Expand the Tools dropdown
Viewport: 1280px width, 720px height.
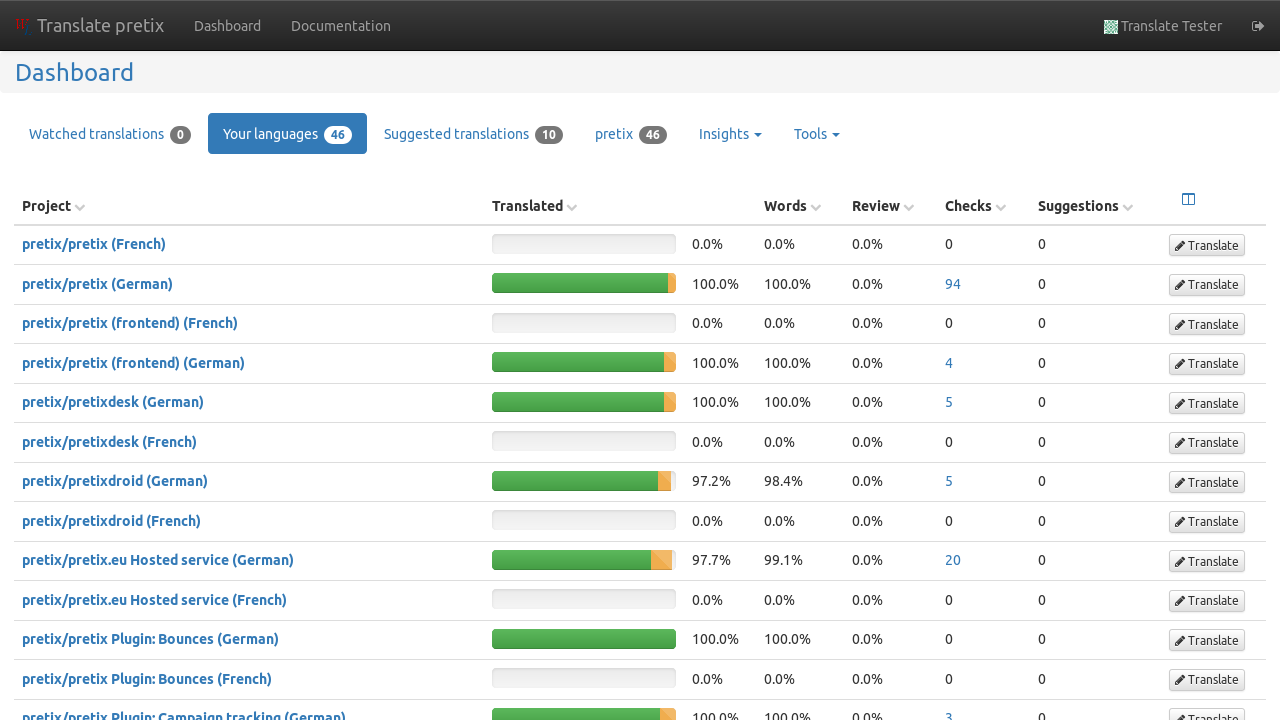816,134
